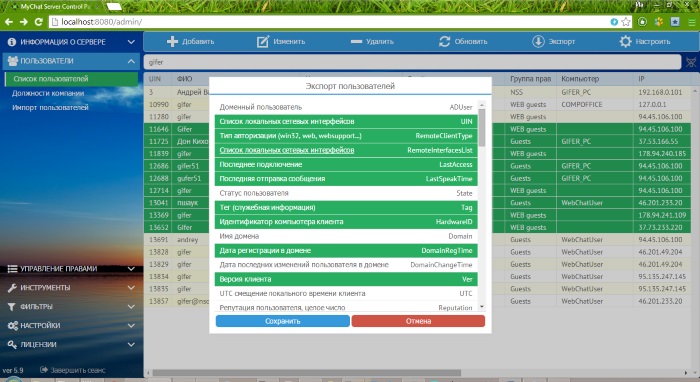Click the Экспорт download icon
700x382 pixels.
[x=538, y=42]
